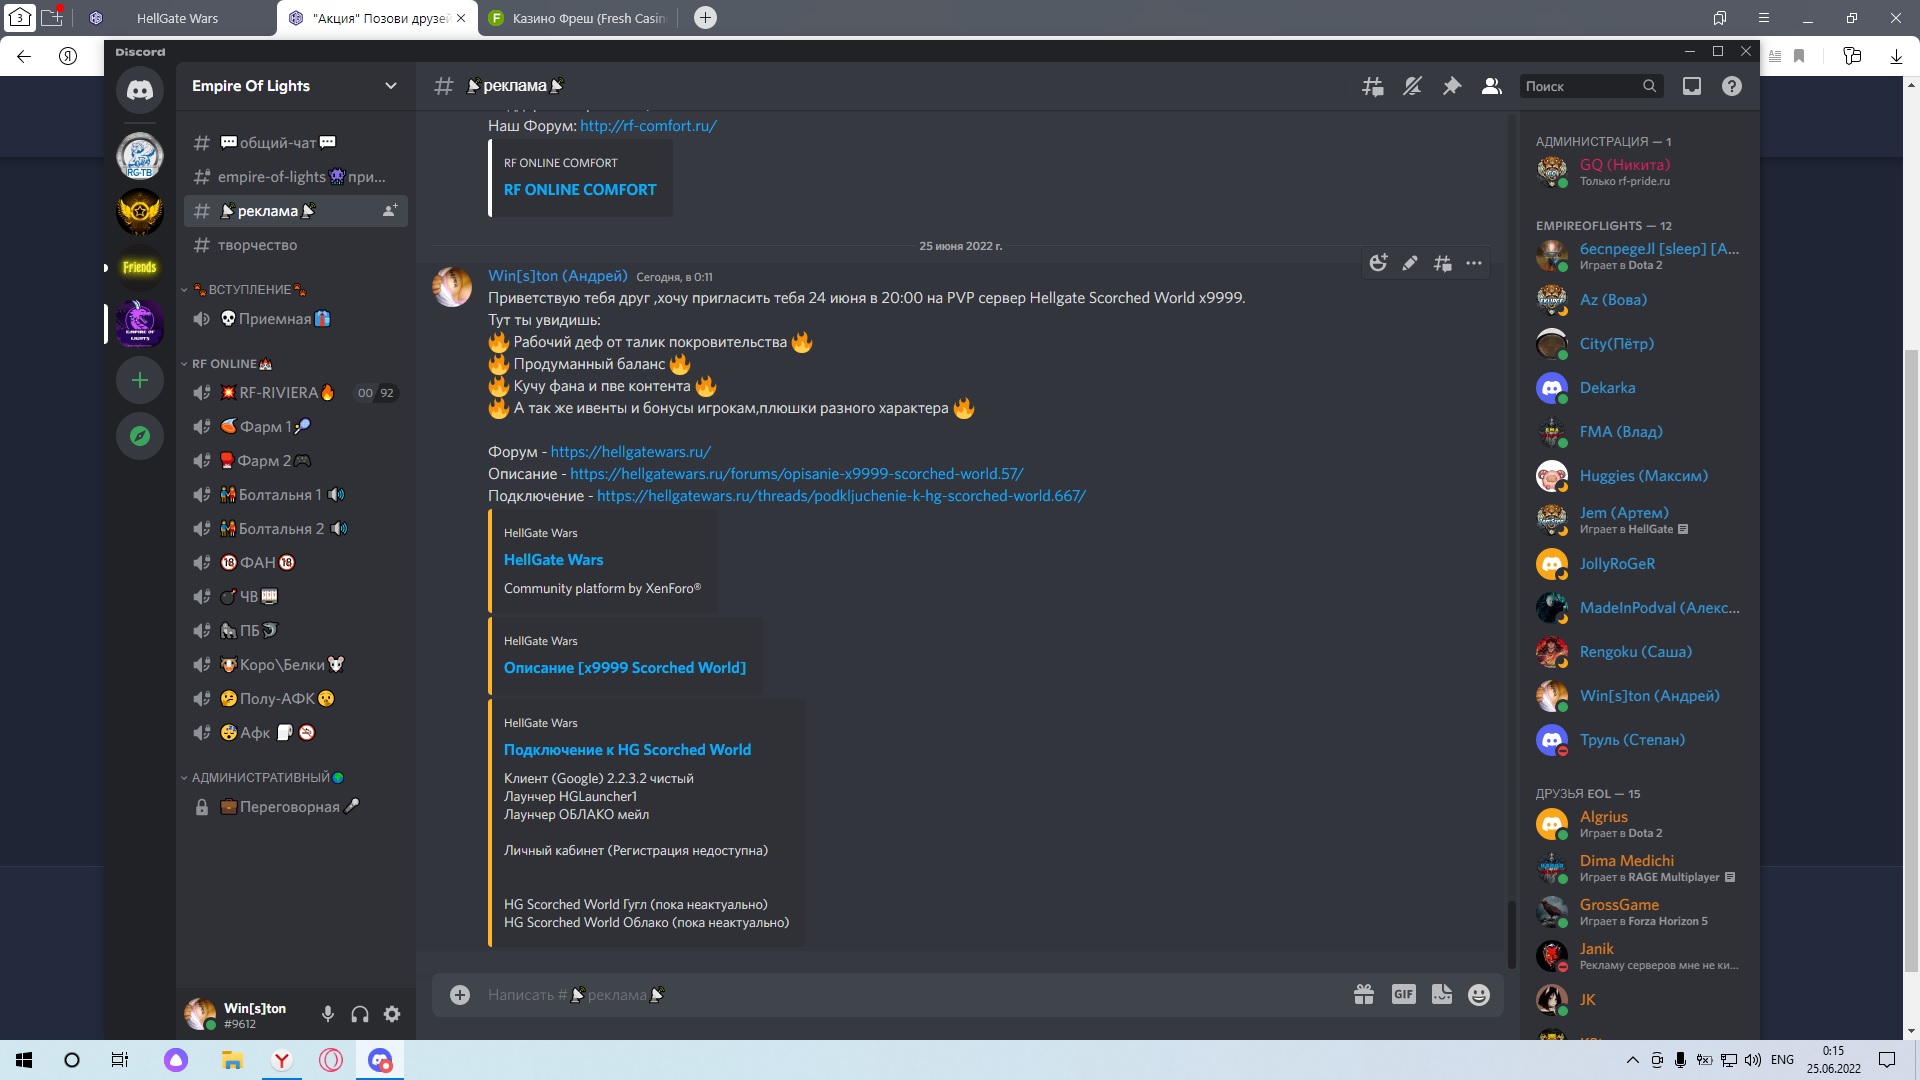Open Help question mark icon

1732,86
